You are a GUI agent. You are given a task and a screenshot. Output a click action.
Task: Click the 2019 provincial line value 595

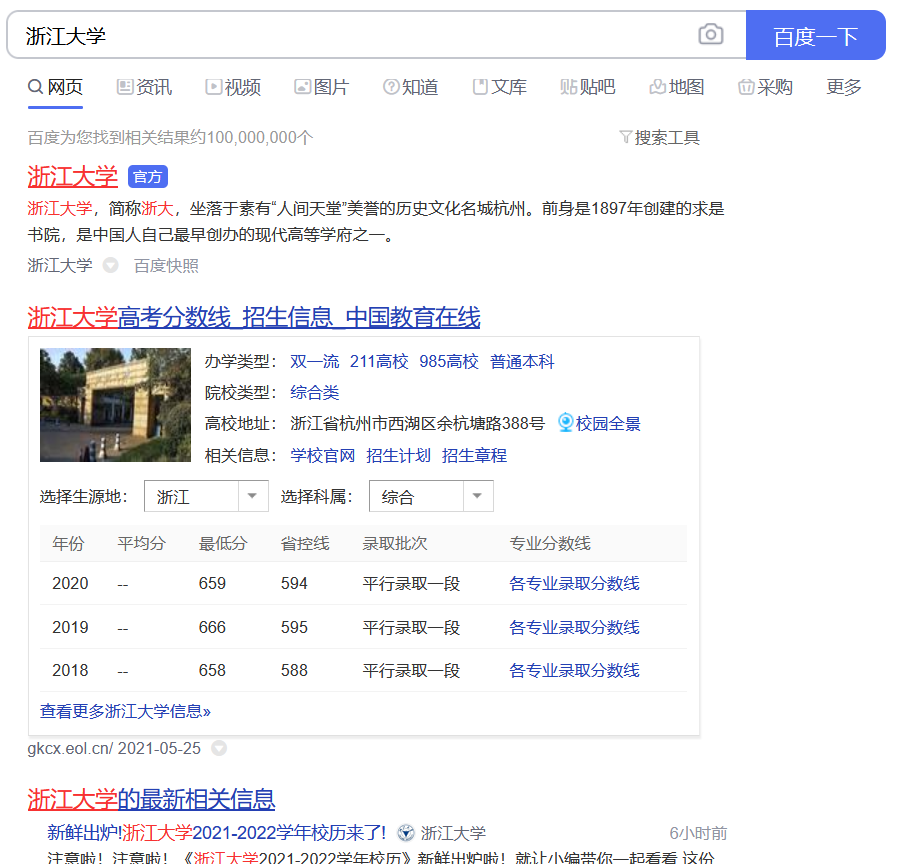click(294, 627)
